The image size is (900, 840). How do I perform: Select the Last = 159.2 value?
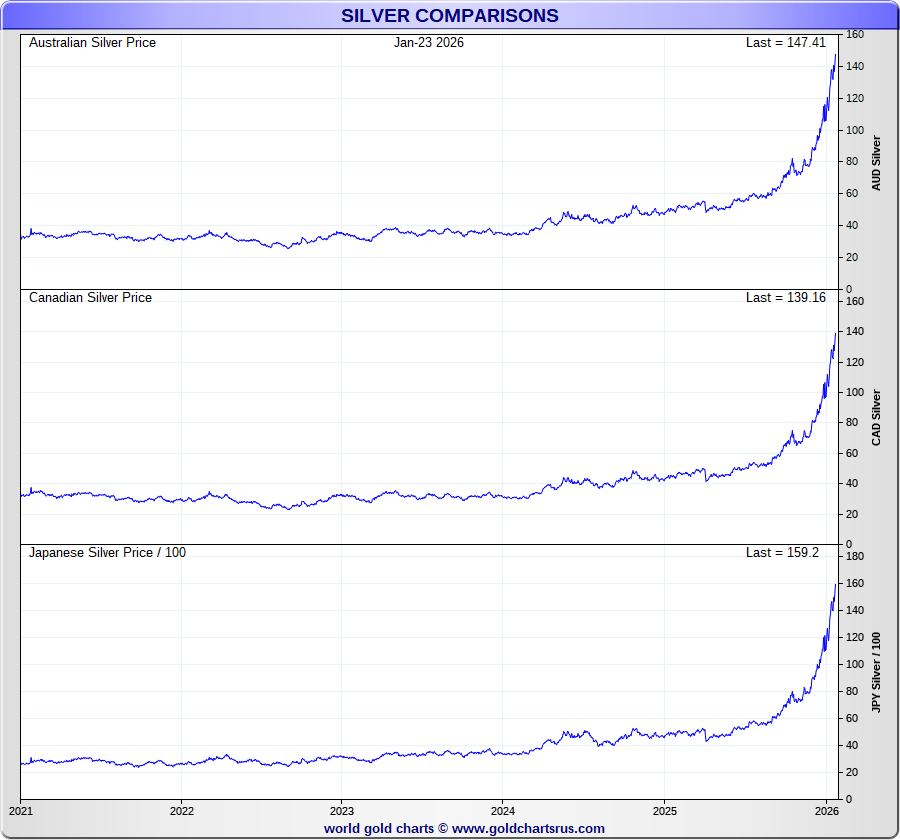pos(782,553)
